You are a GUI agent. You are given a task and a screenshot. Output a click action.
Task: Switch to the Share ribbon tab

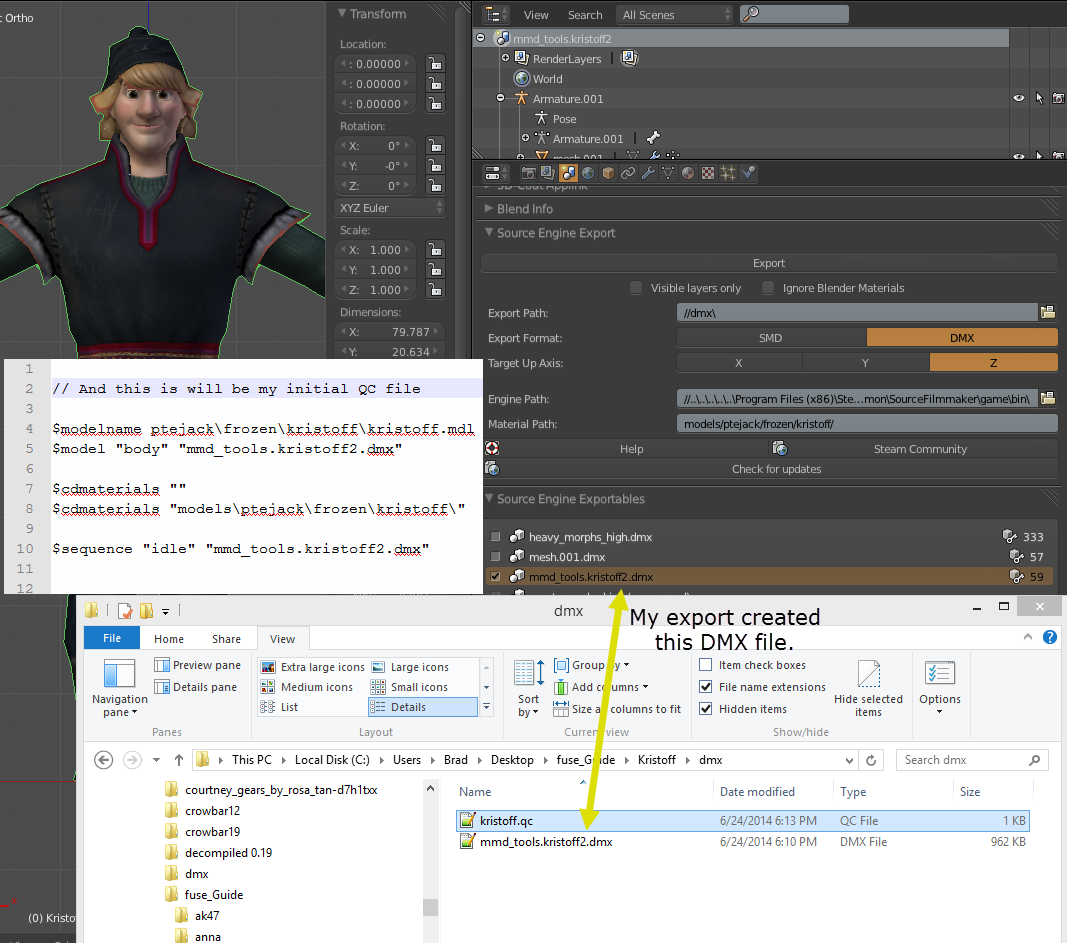tap(227, 639)
